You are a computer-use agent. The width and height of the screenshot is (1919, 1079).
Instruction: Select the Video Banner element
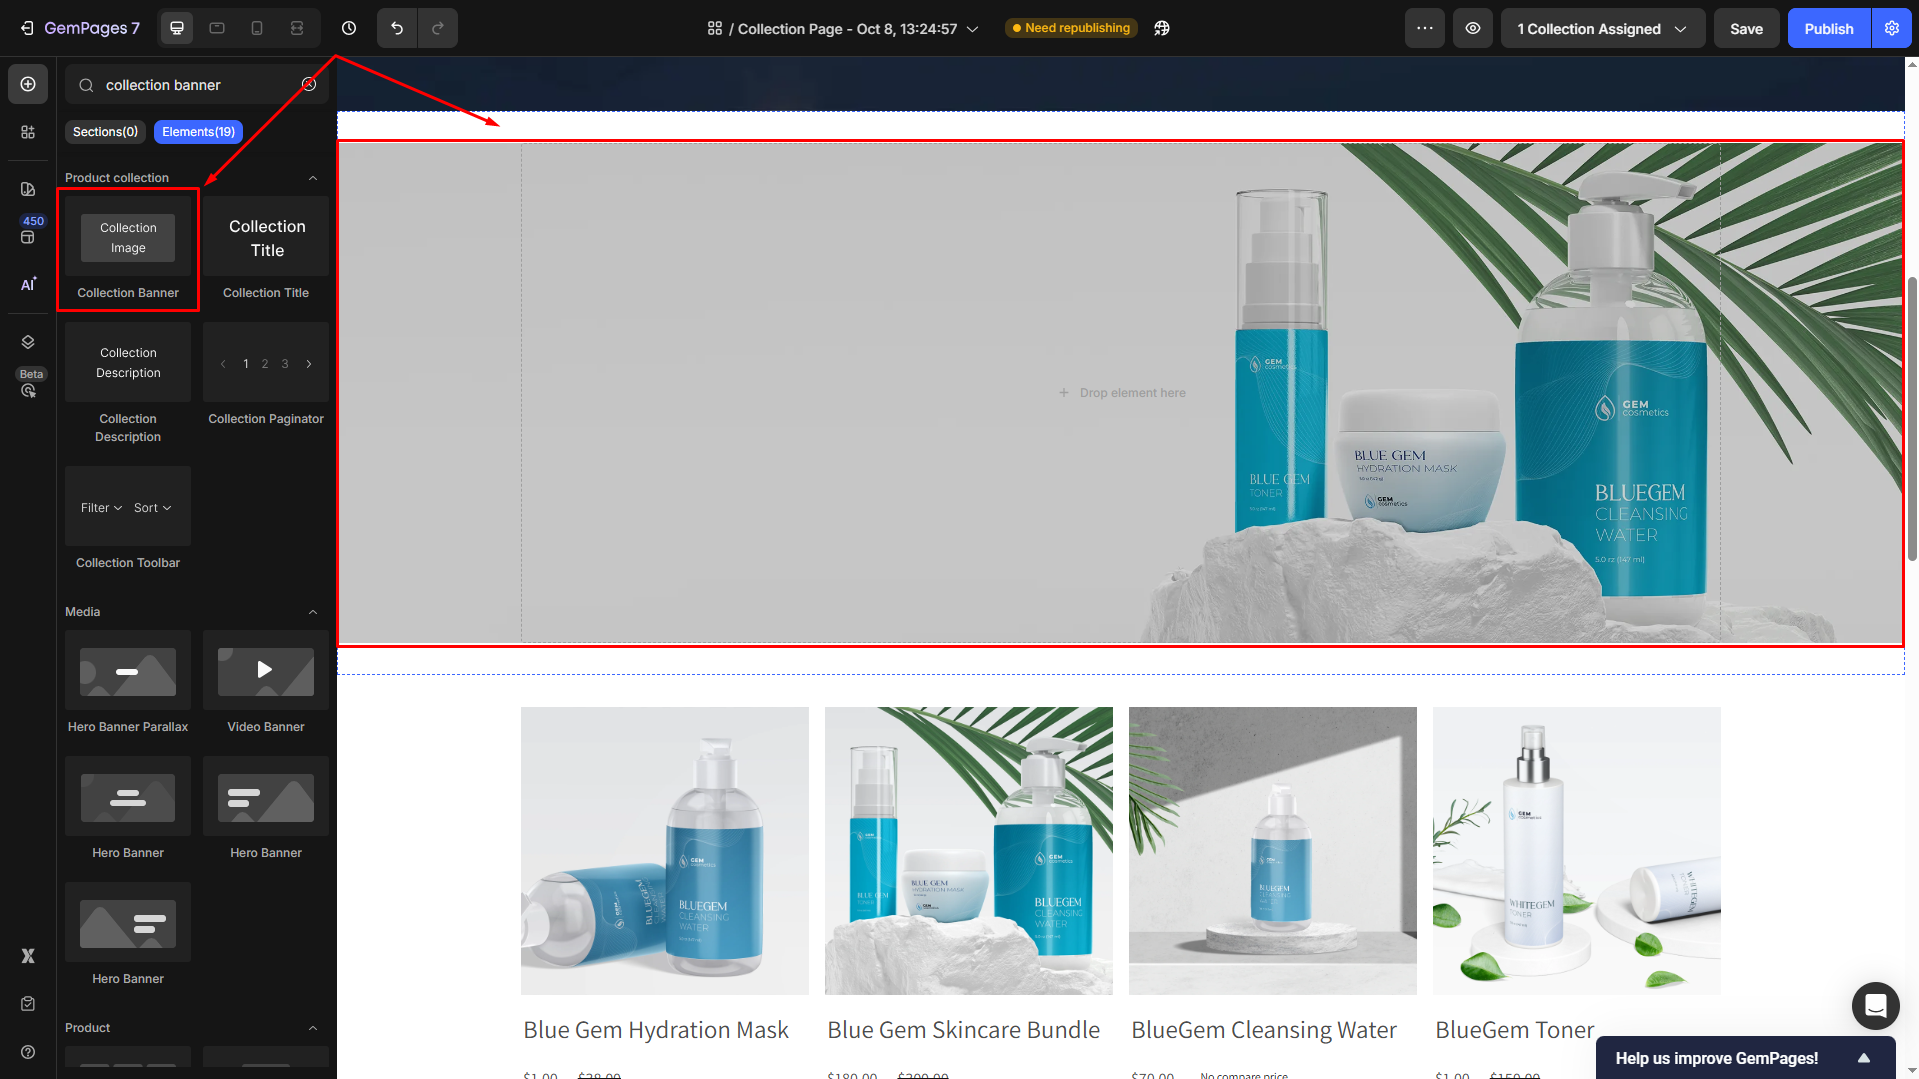point(266,684)
